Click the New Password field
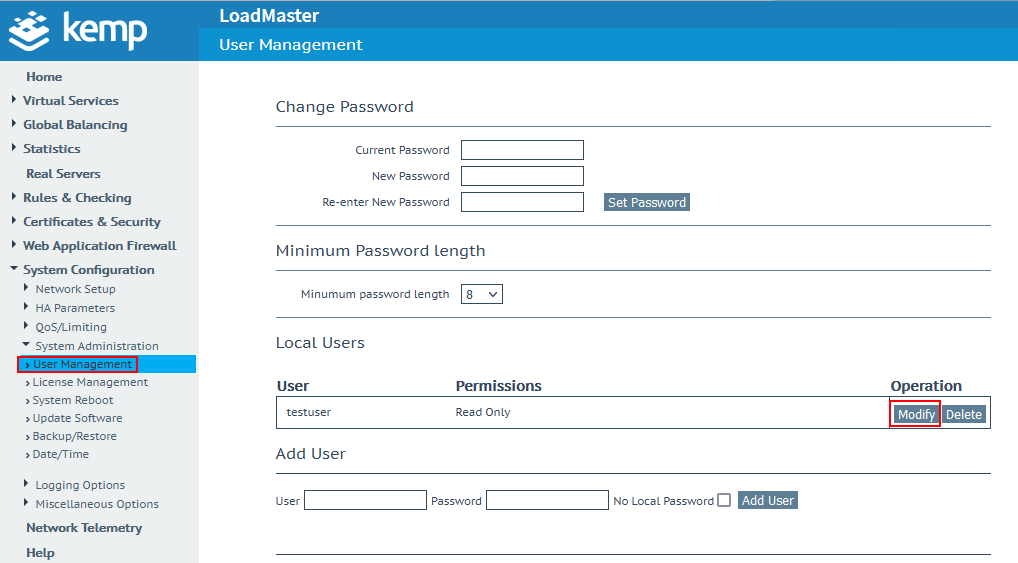 pos(522,176)
